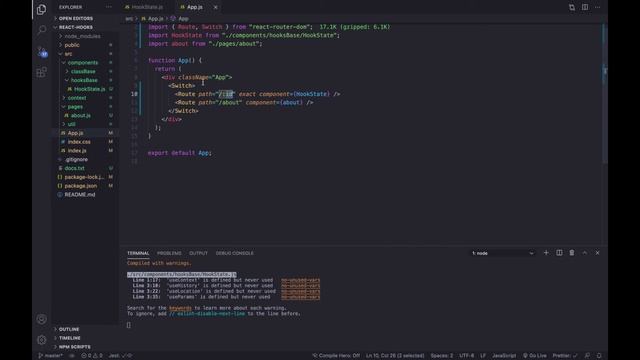This screenshot has width=640, height=360.
Task: Switch to the TERMINAL tab
Action: click(138, 253)
